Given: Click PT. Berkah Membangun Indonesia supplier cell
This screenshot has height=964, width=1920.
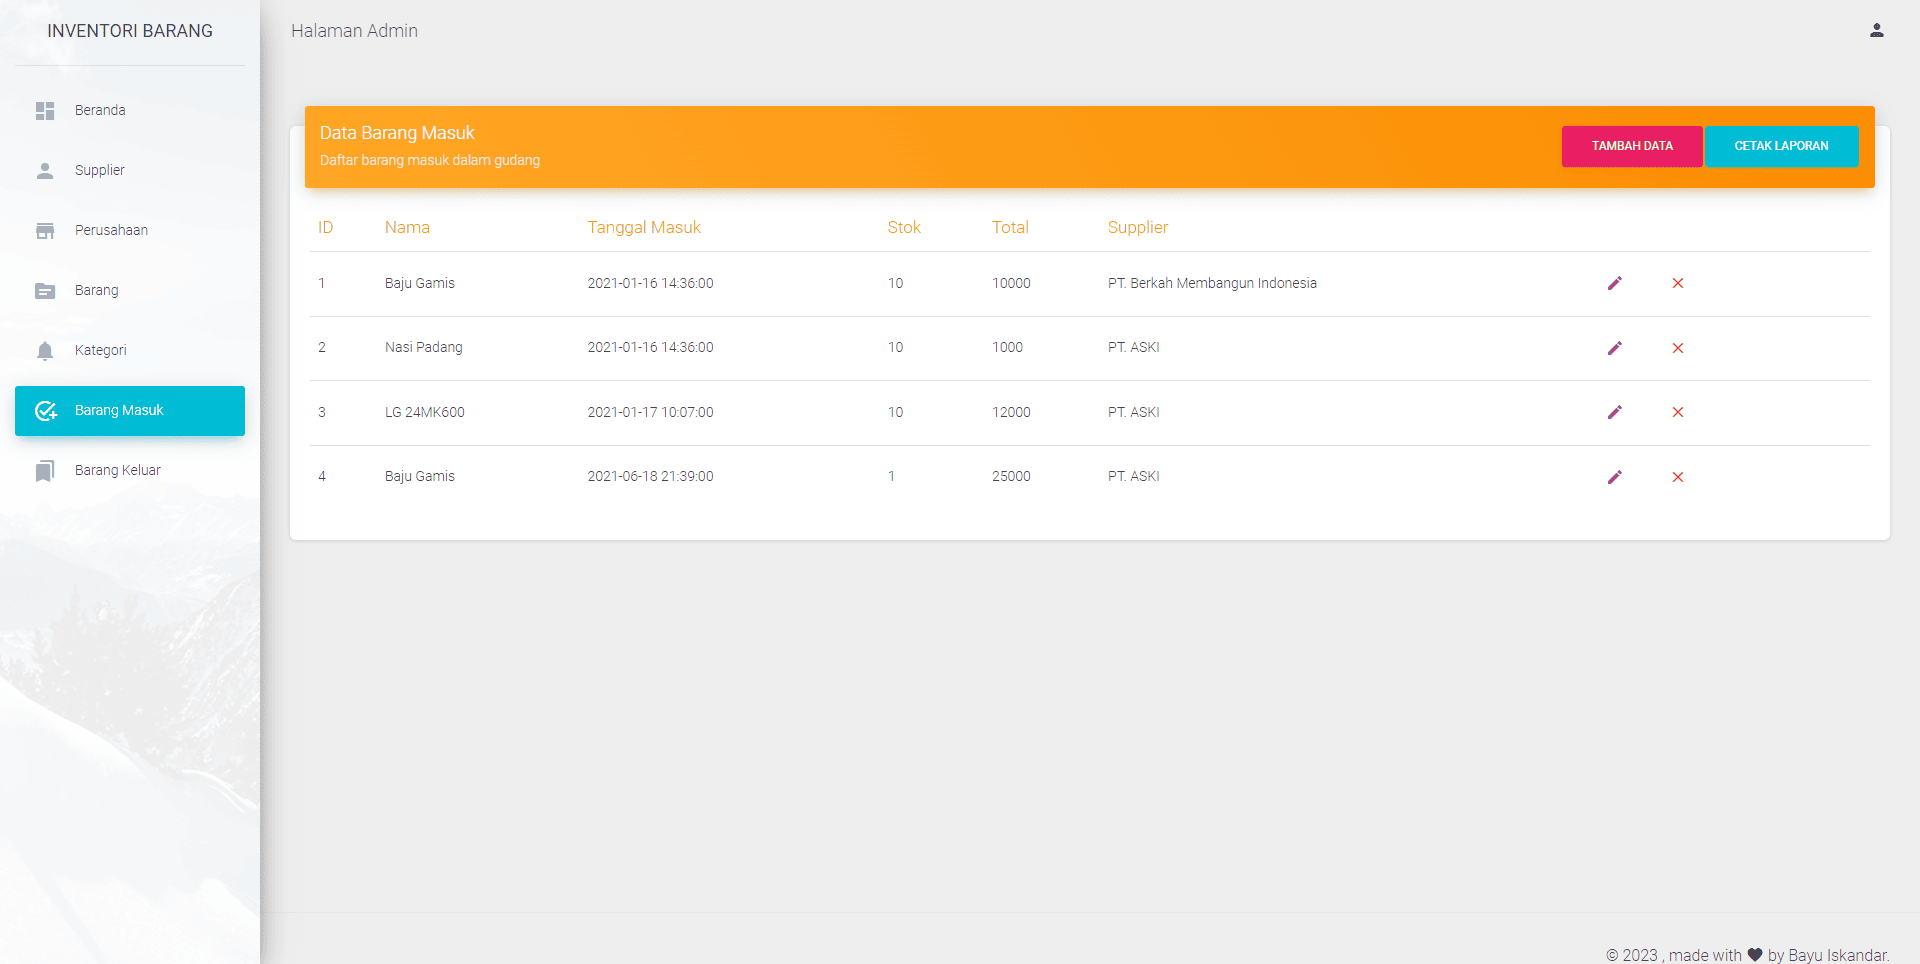Looking at the screenshot, I should tap(1212, 283).
